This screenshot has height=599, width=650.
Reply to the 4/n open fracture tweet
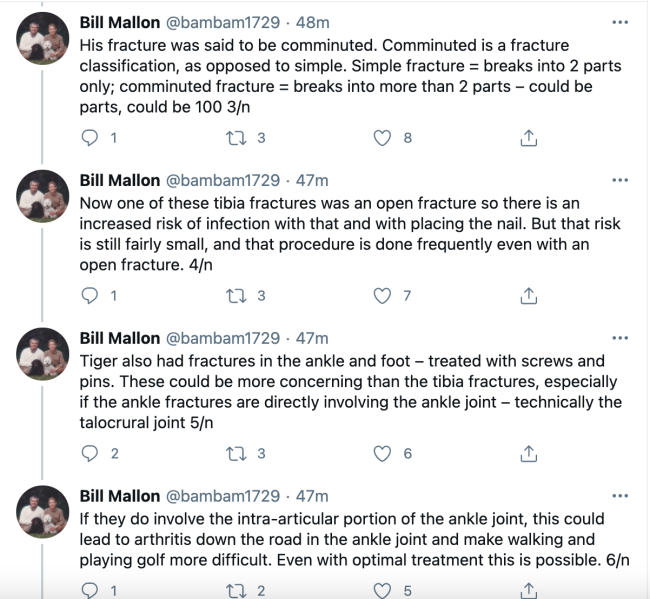tap(90, 295)
